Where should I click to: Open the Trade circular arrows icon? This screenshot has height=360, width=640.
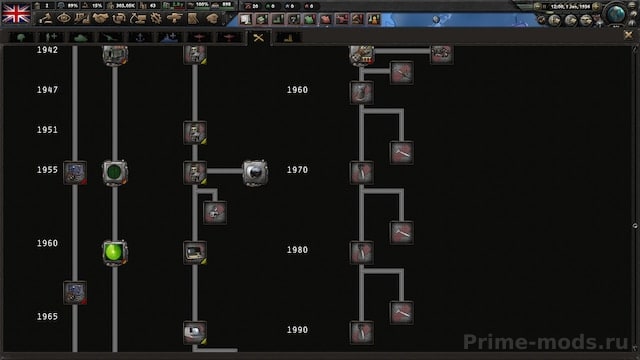pos(119,18)
